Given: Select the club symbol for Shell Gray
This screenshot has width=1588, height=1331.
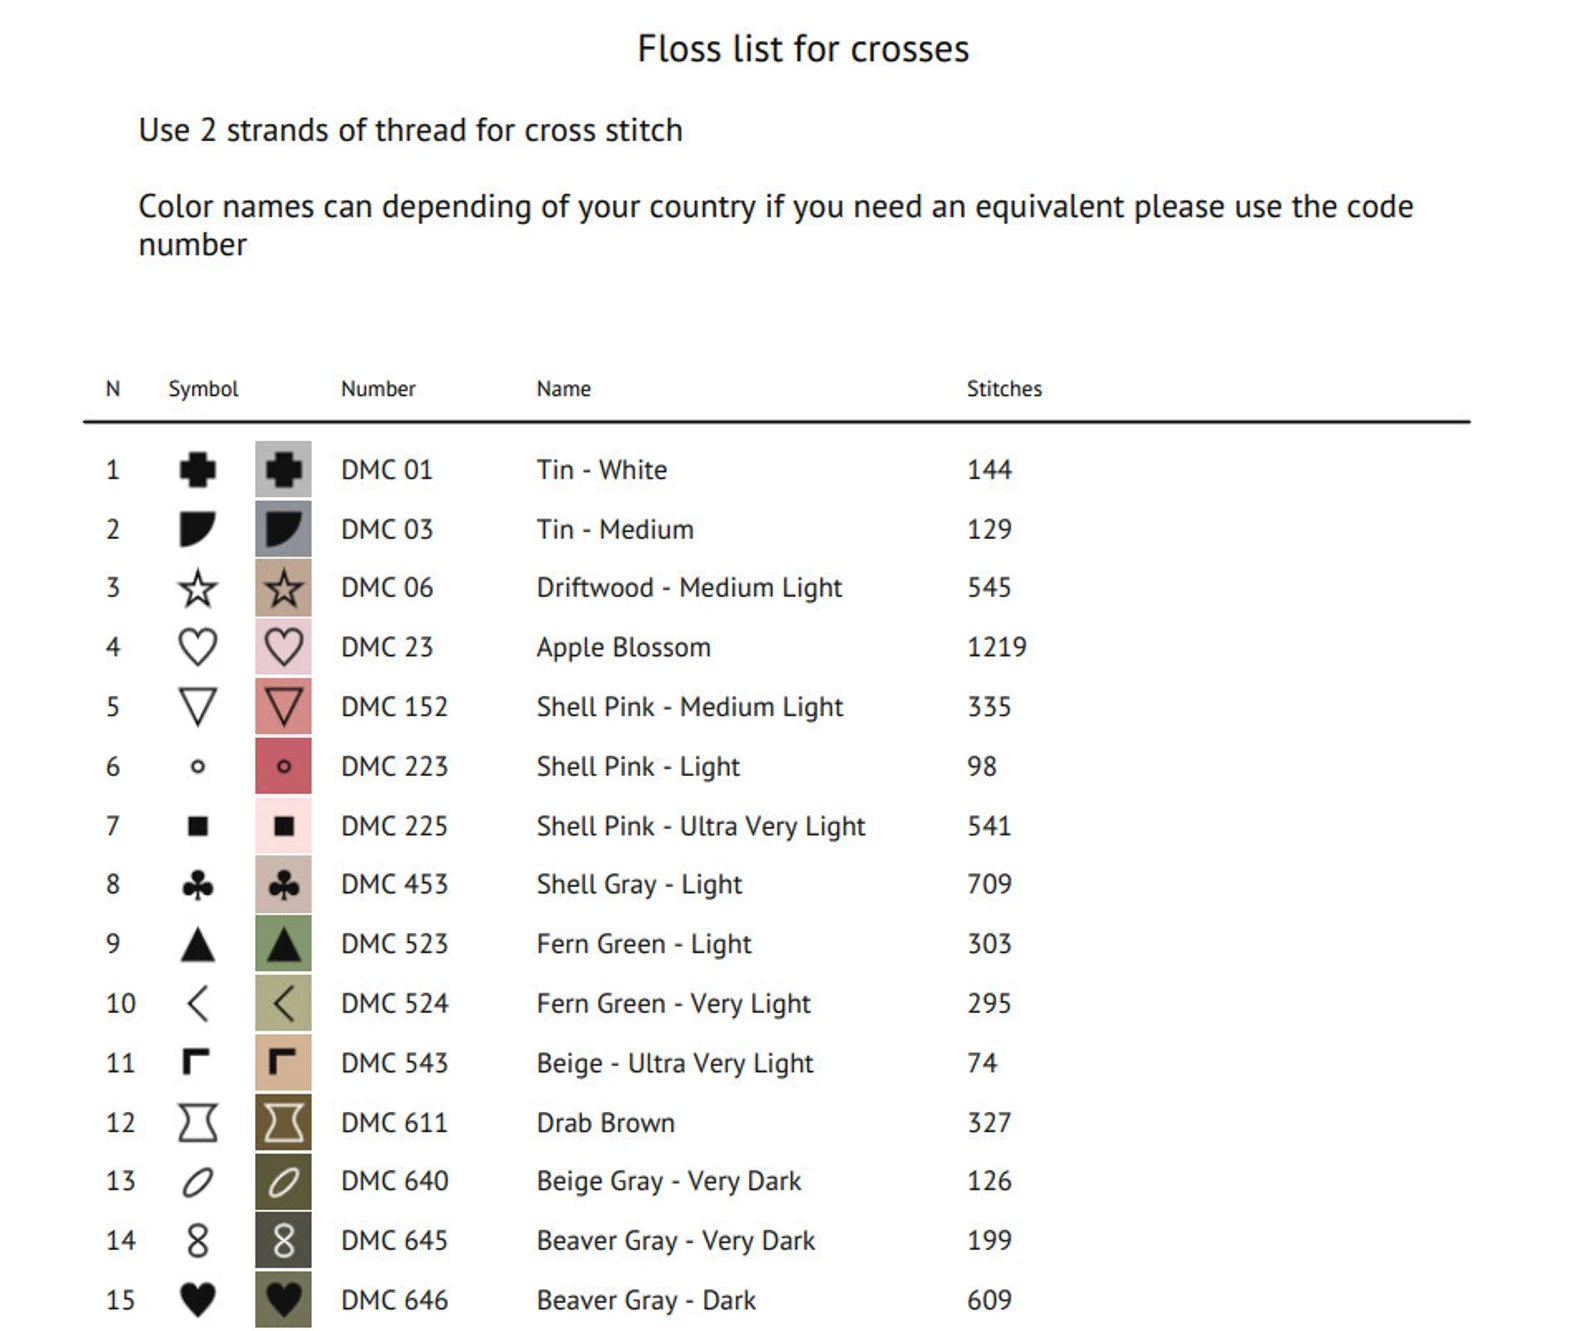Looking at the screenshot, I should (x=197, y=885).
